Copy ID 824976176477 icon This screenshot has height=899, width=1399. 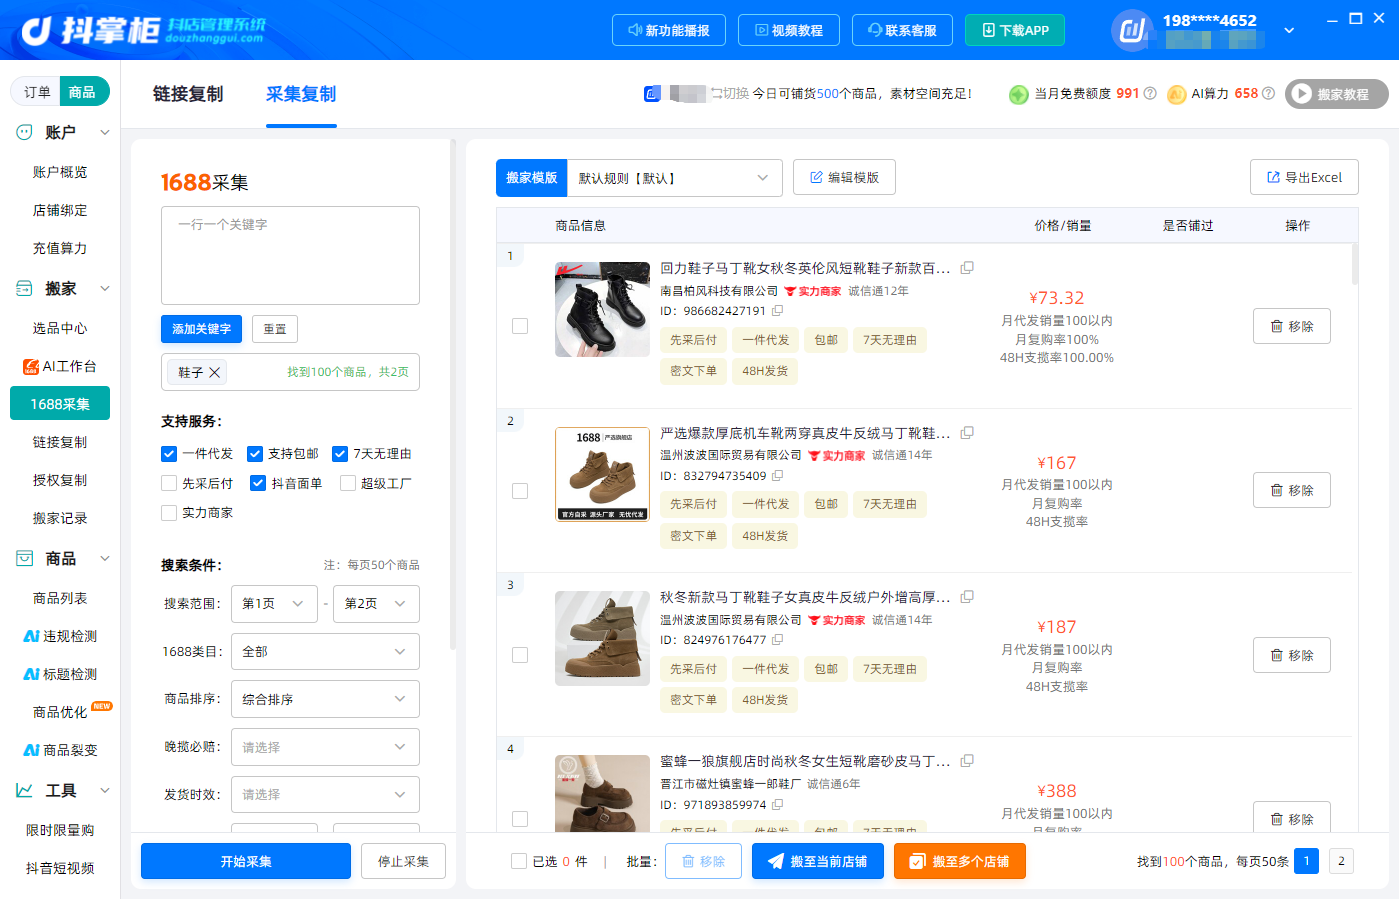pyautogui.click(x=777, y=640)
